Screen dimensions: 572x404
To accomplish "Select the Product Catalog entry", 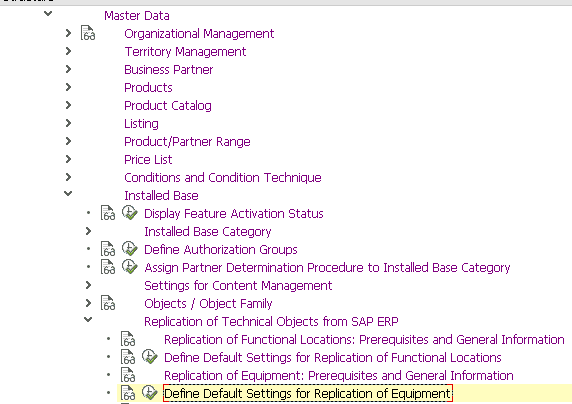I will point(168,105).
